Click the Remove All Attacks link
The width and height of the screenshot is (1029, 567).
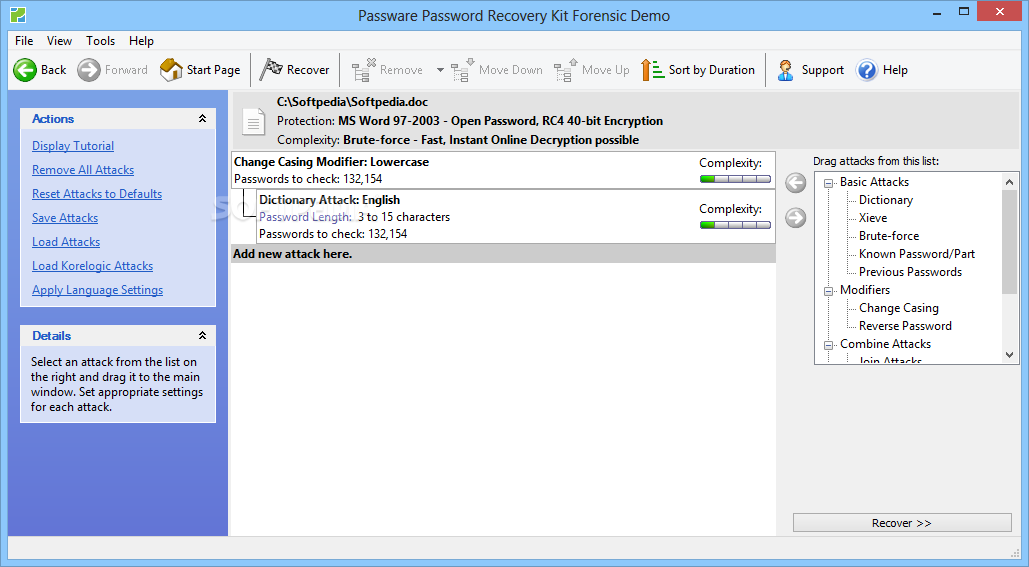point(83,170)
